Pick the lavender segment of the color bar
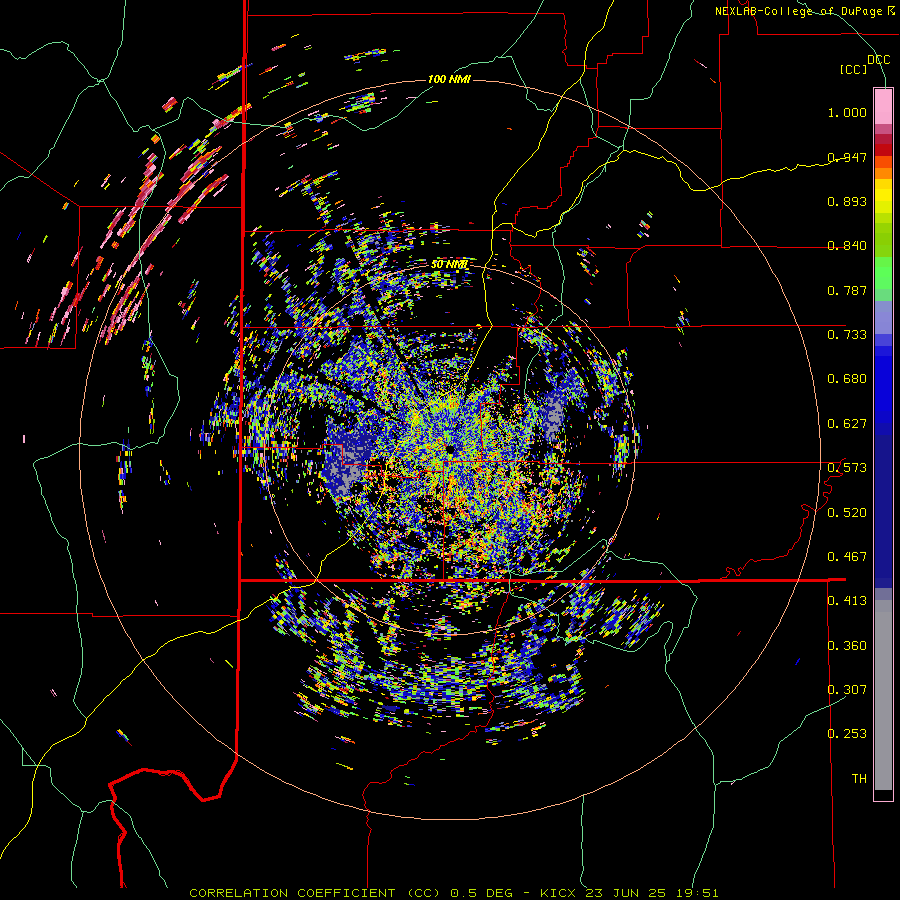900x900 pixels. pos(883,317)
